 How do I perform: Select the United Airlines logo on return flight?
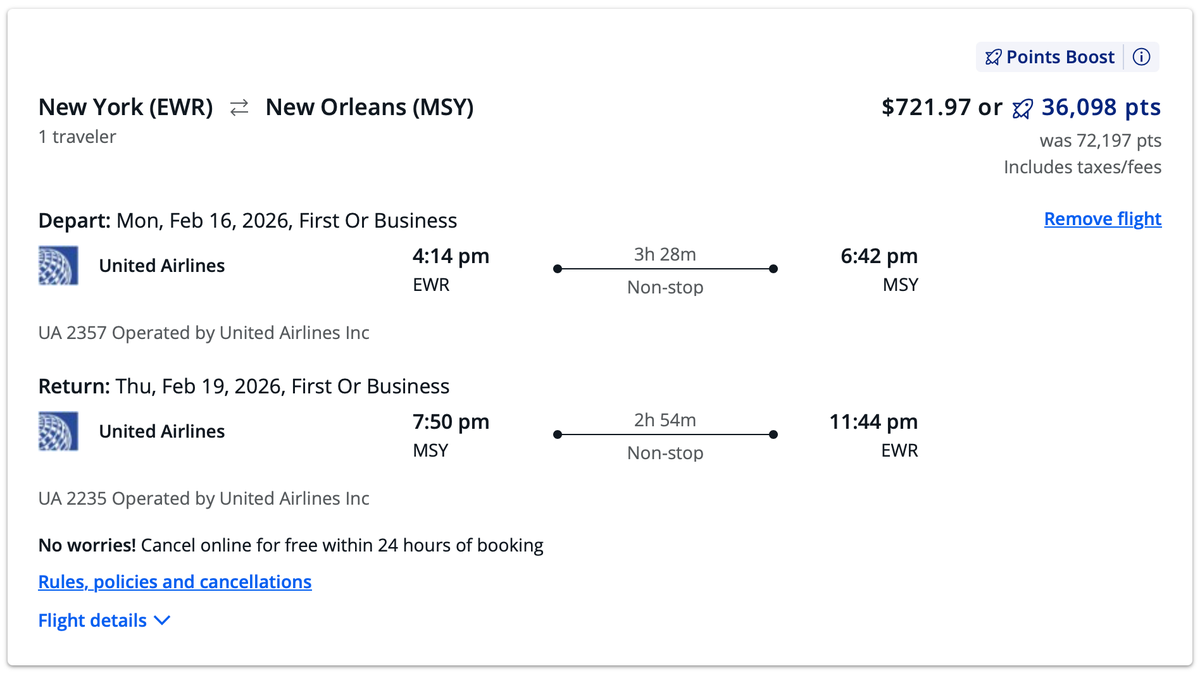click(58, 431)
